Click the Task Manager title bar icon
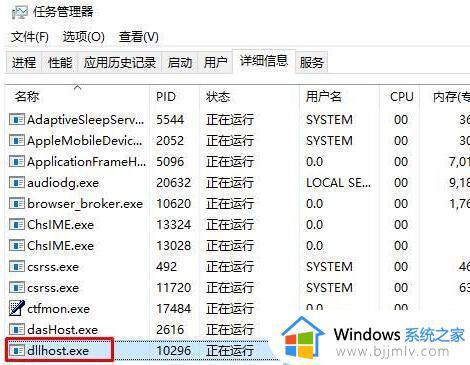This screenshot has height=365, width=470. point(20,12)
